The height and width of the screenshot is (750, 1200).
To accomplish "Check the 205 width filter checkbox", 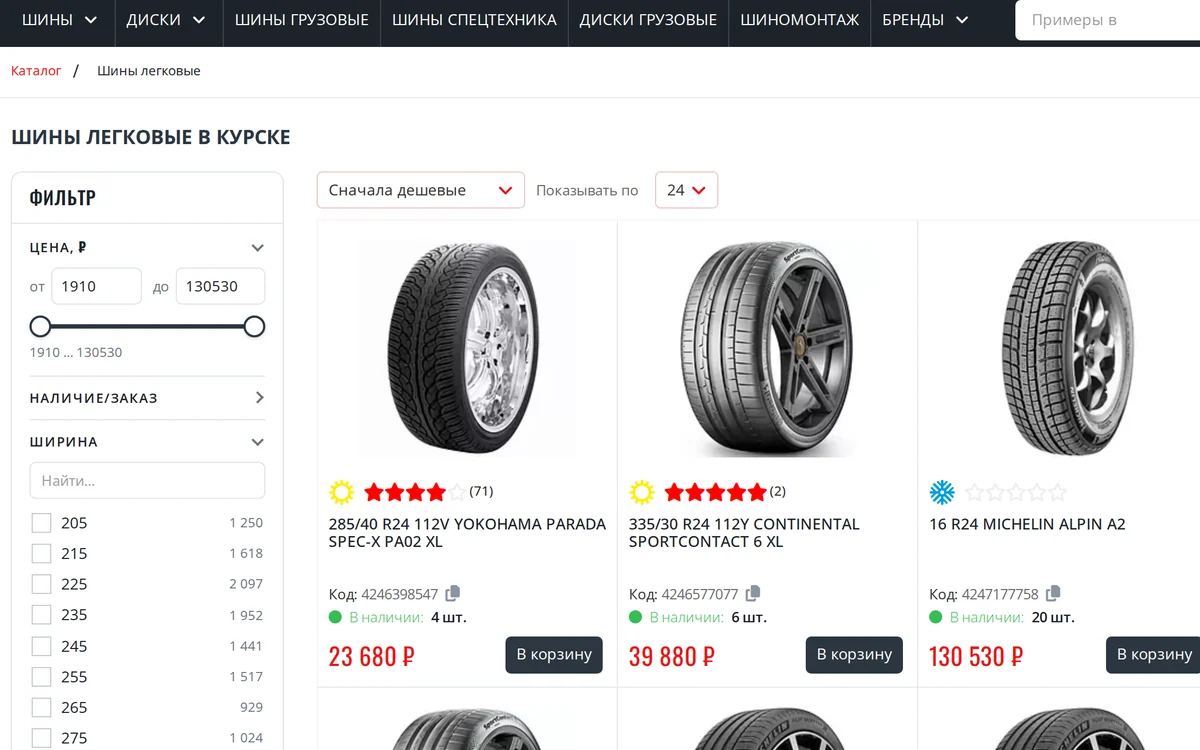I will (x=41, y=523).
